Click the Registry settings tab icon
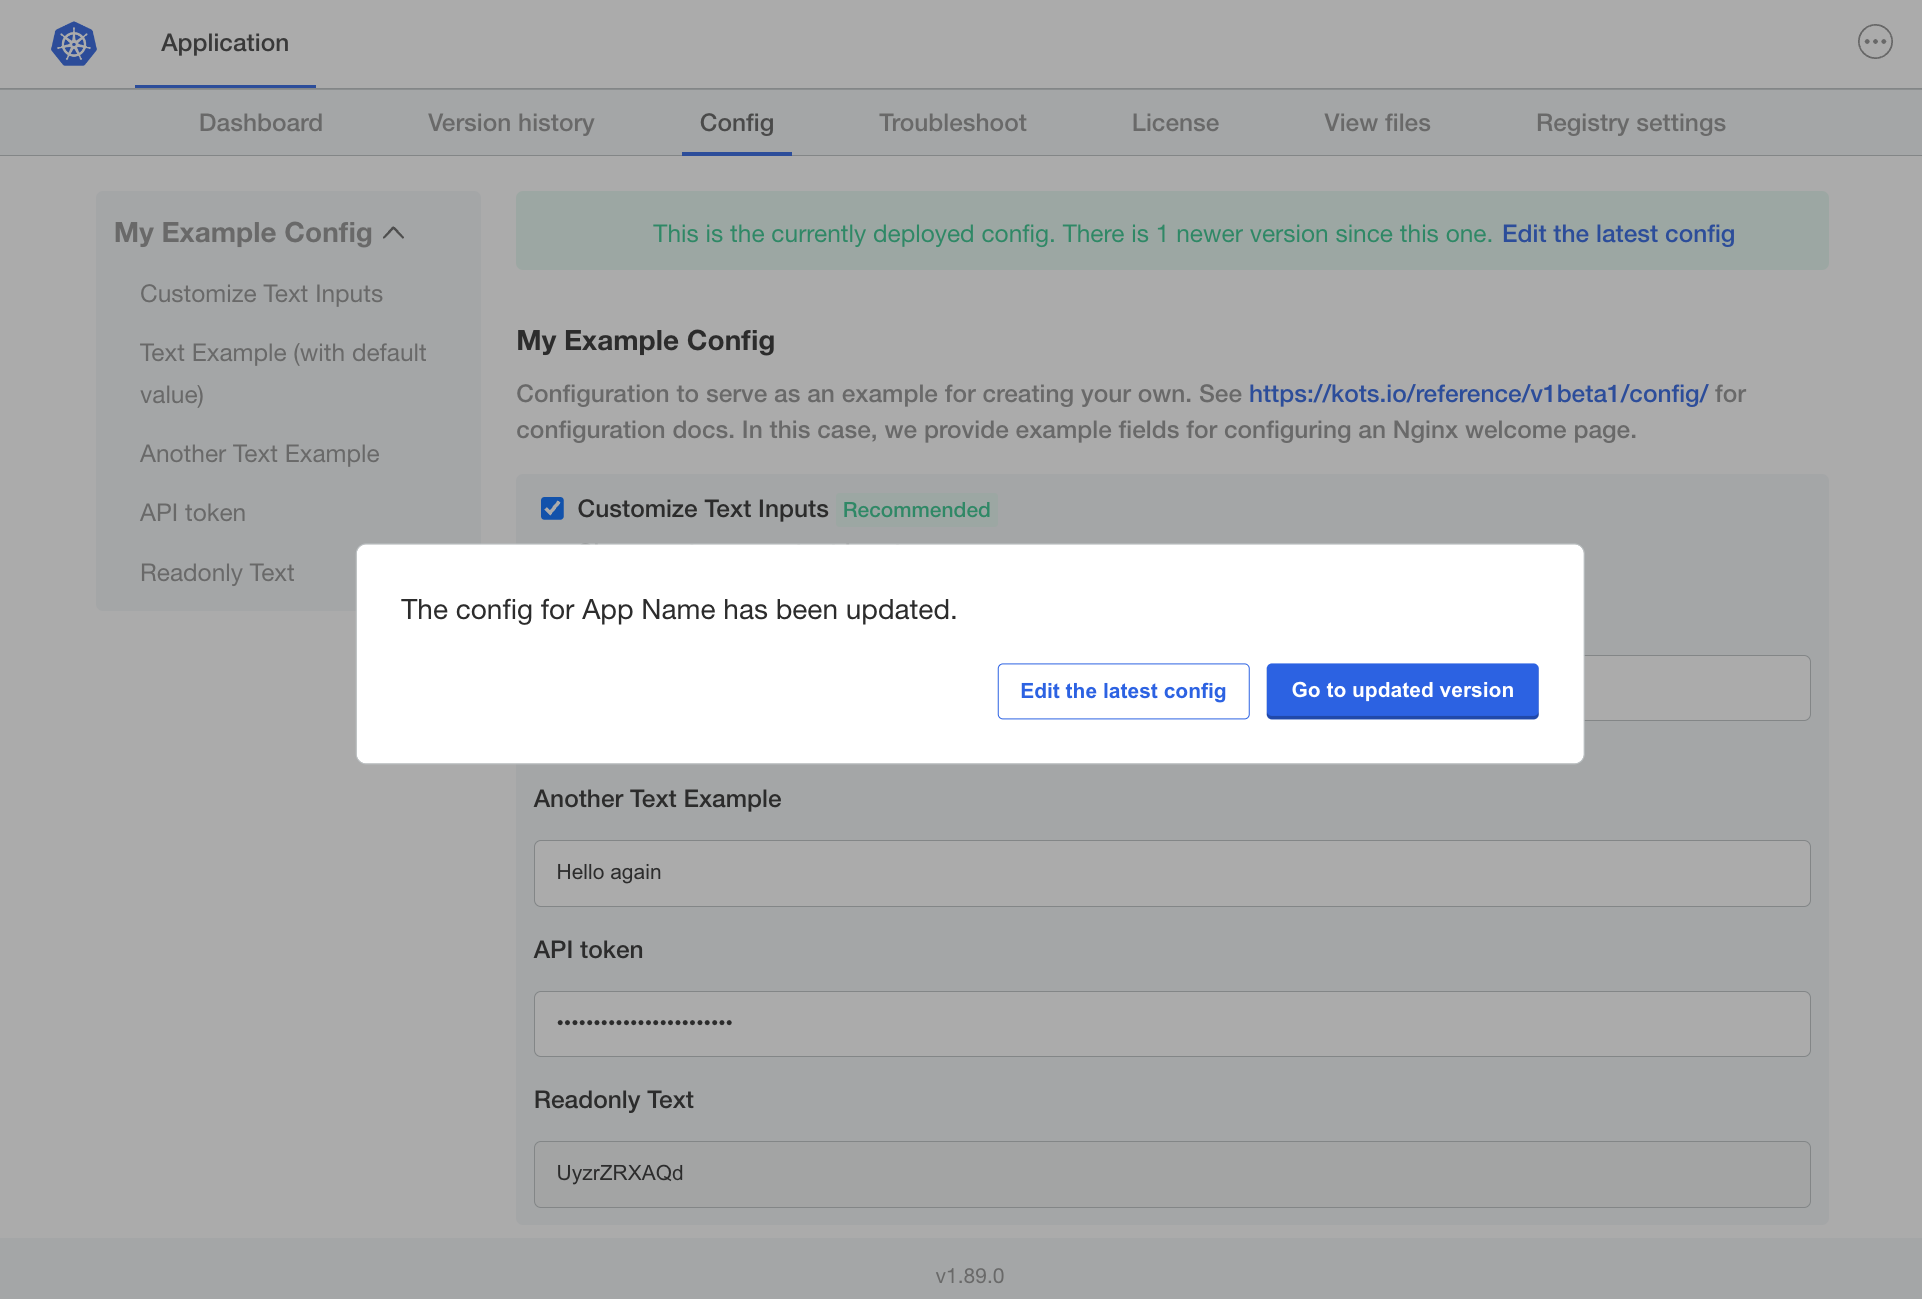Viewport: 1922px width, 1299px height. tap(1631, 122)
